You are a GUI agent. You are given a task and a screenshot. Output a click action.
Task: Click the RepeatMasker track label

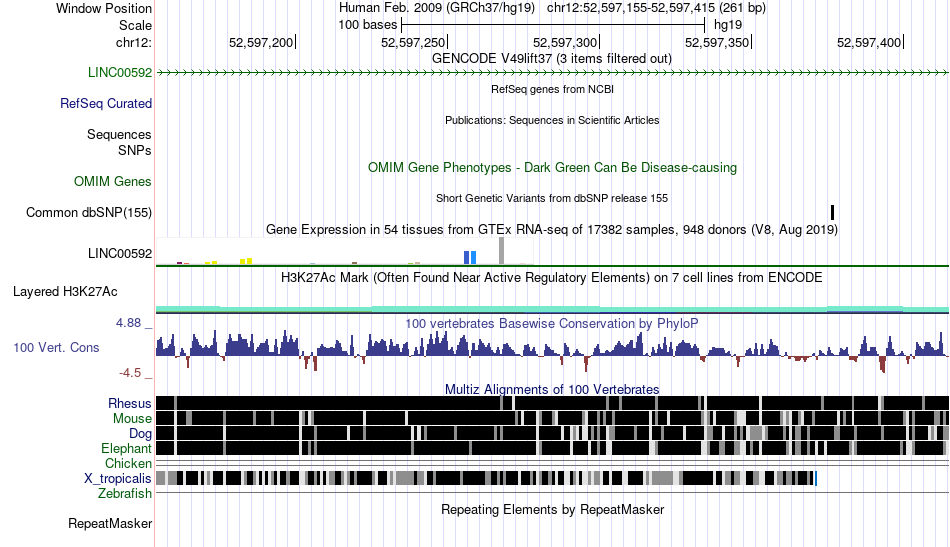[x=110, y=523]
